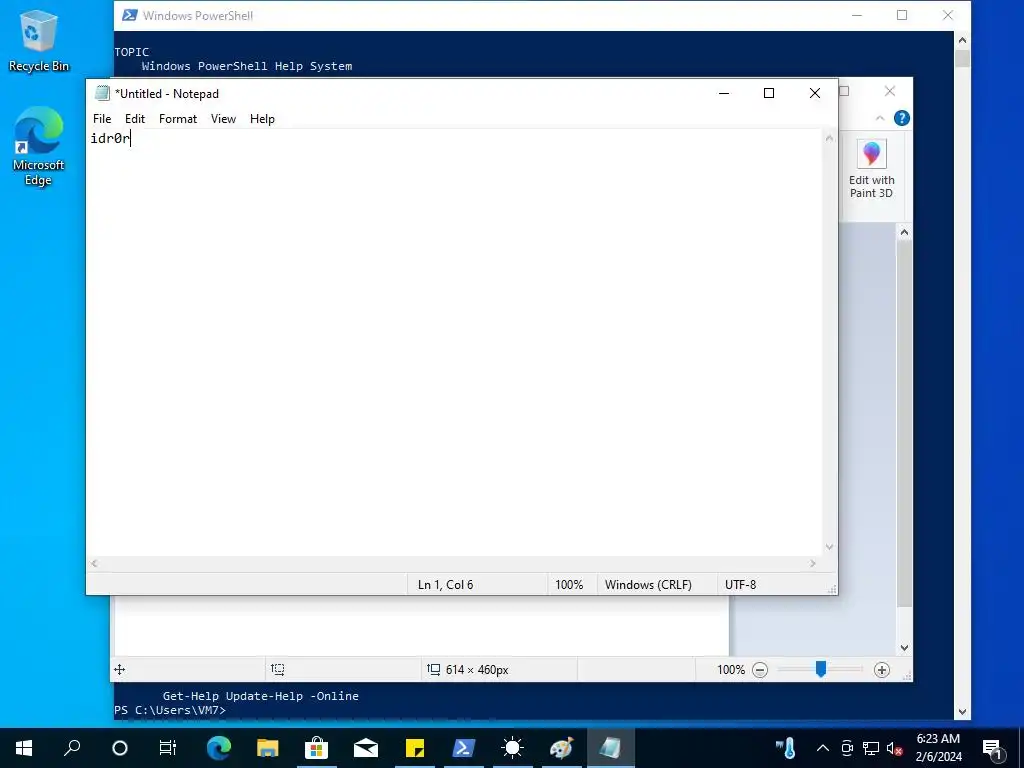The image size is (1024, 768).
Task: Close the Windows PowerShell window
Action: (x=948, y=15)
